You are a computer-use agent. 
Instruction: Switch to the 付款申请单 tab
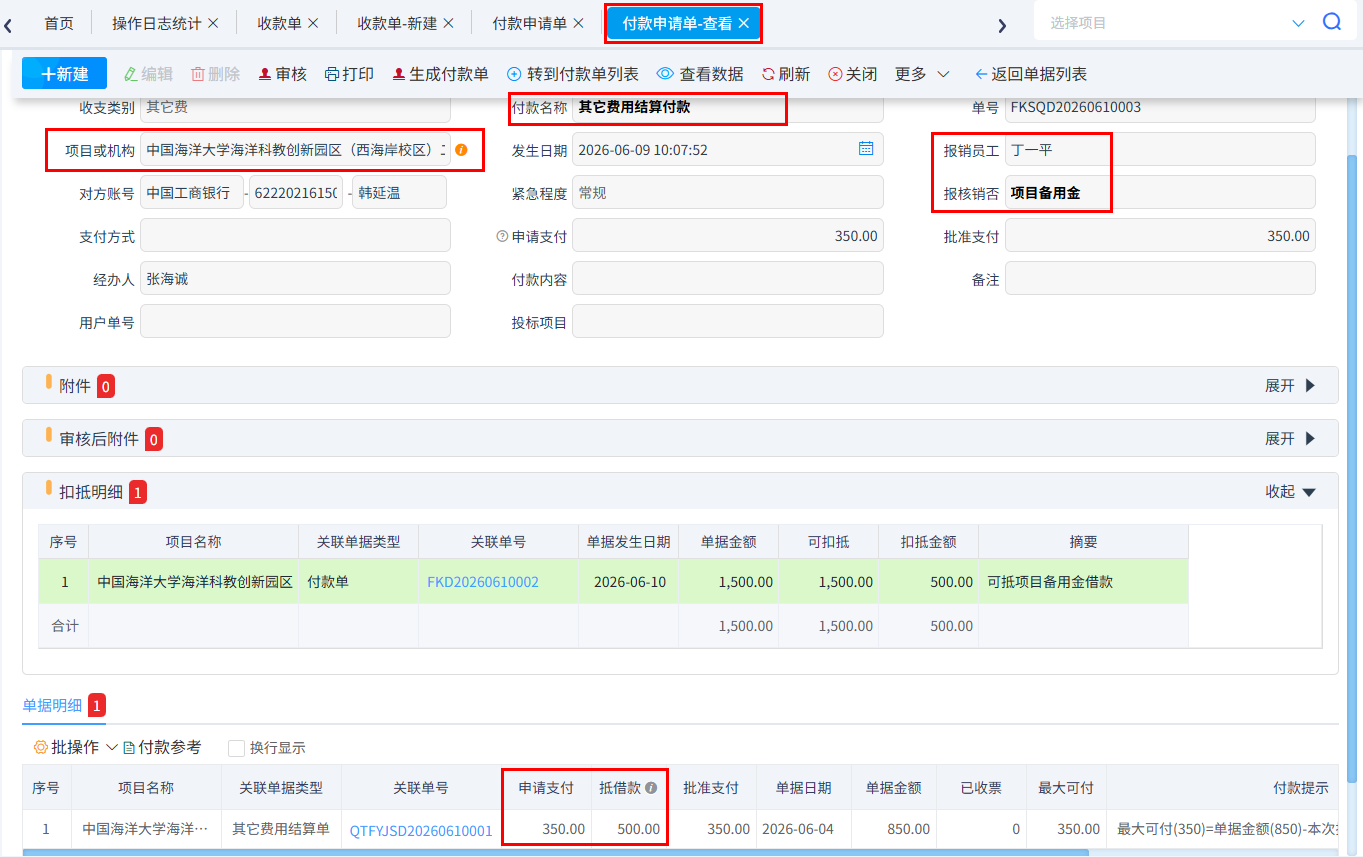click(529, 23)
